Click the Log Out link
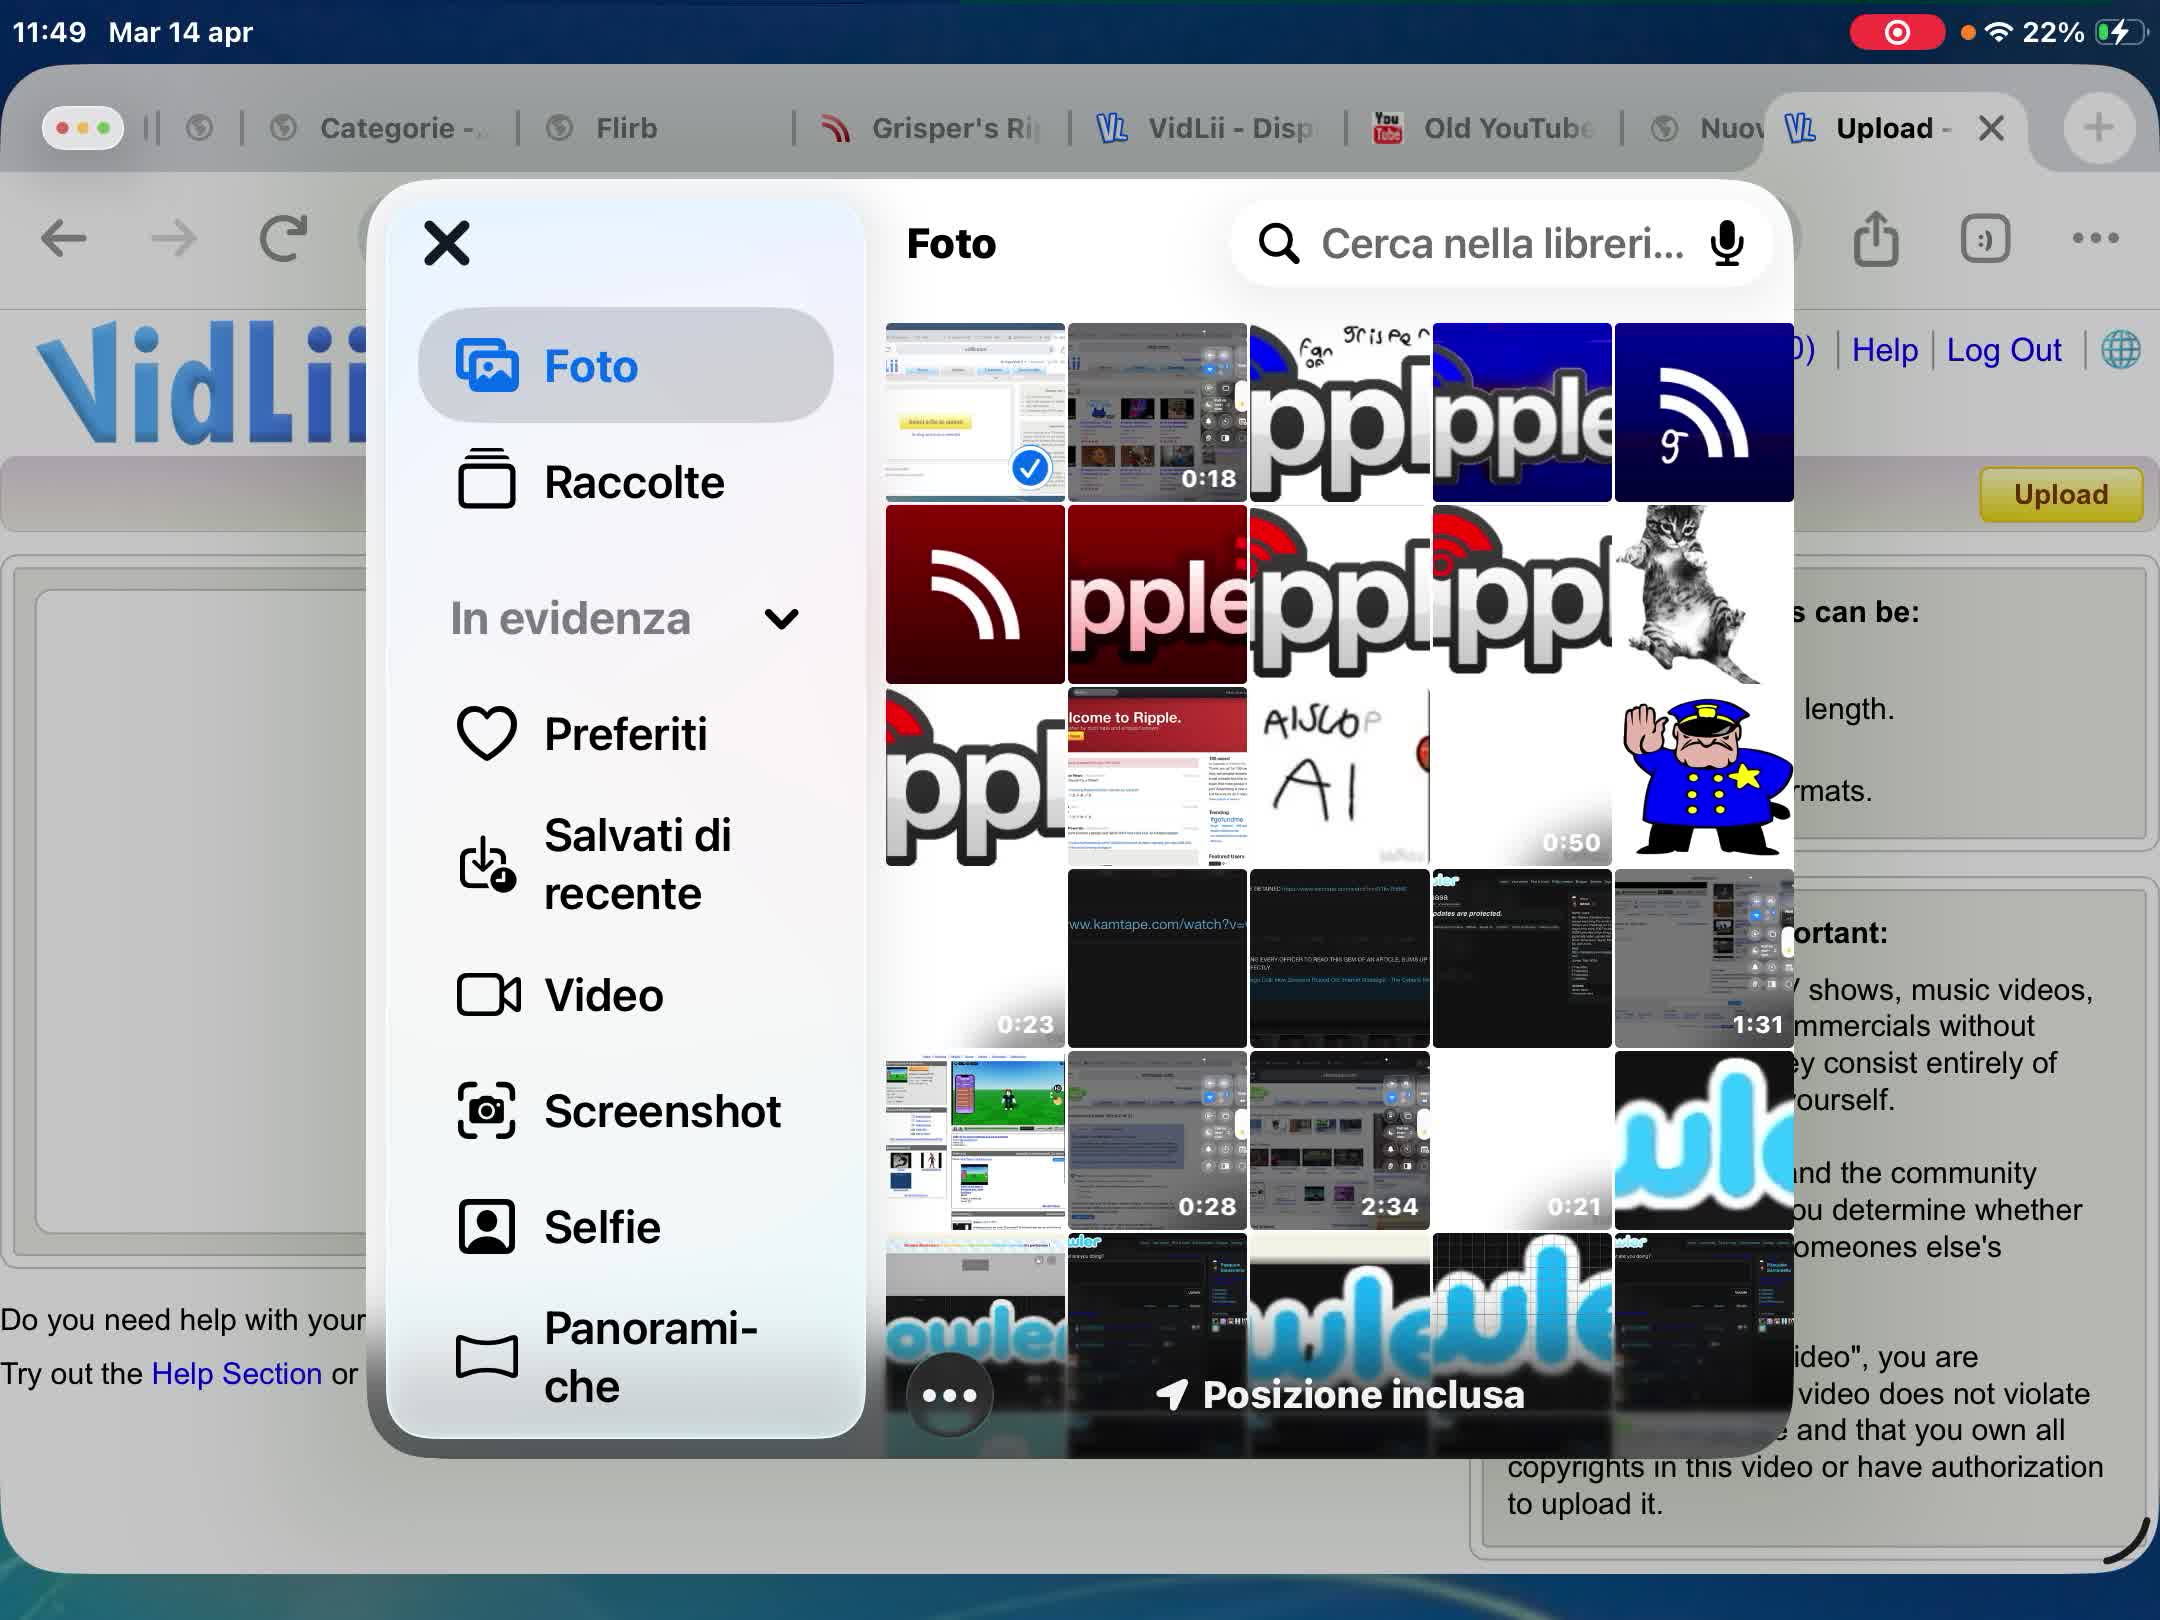2160x1620 pixels. click(2003, 350)
